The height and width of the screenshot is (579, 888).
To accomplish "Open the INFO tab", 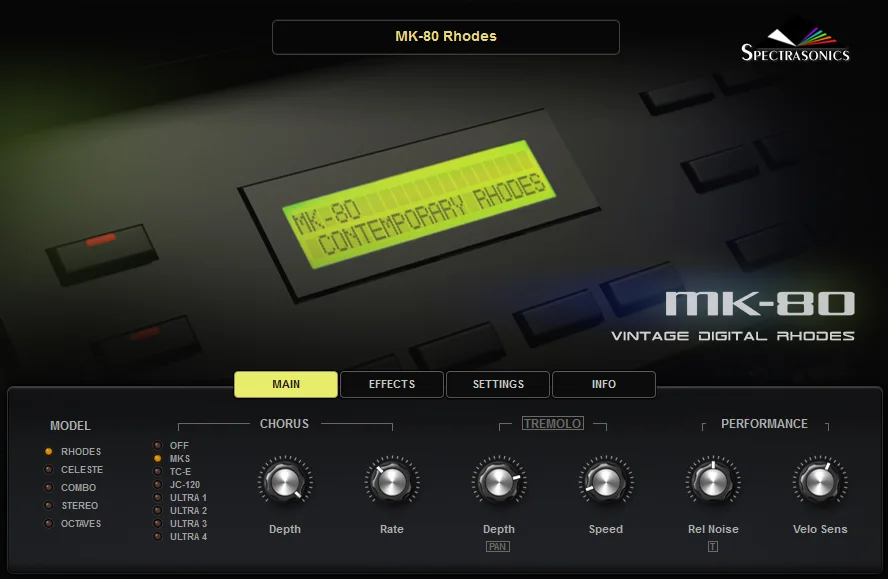I will click(604, 384).
